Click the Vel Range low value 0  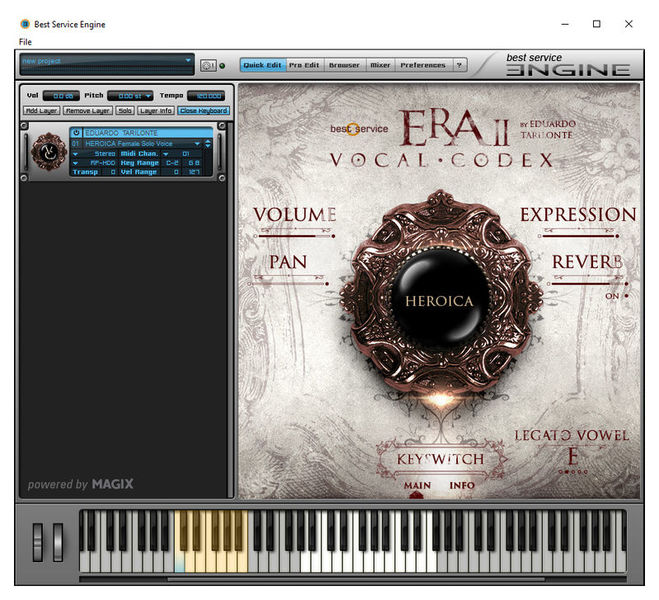pos(171,172)
